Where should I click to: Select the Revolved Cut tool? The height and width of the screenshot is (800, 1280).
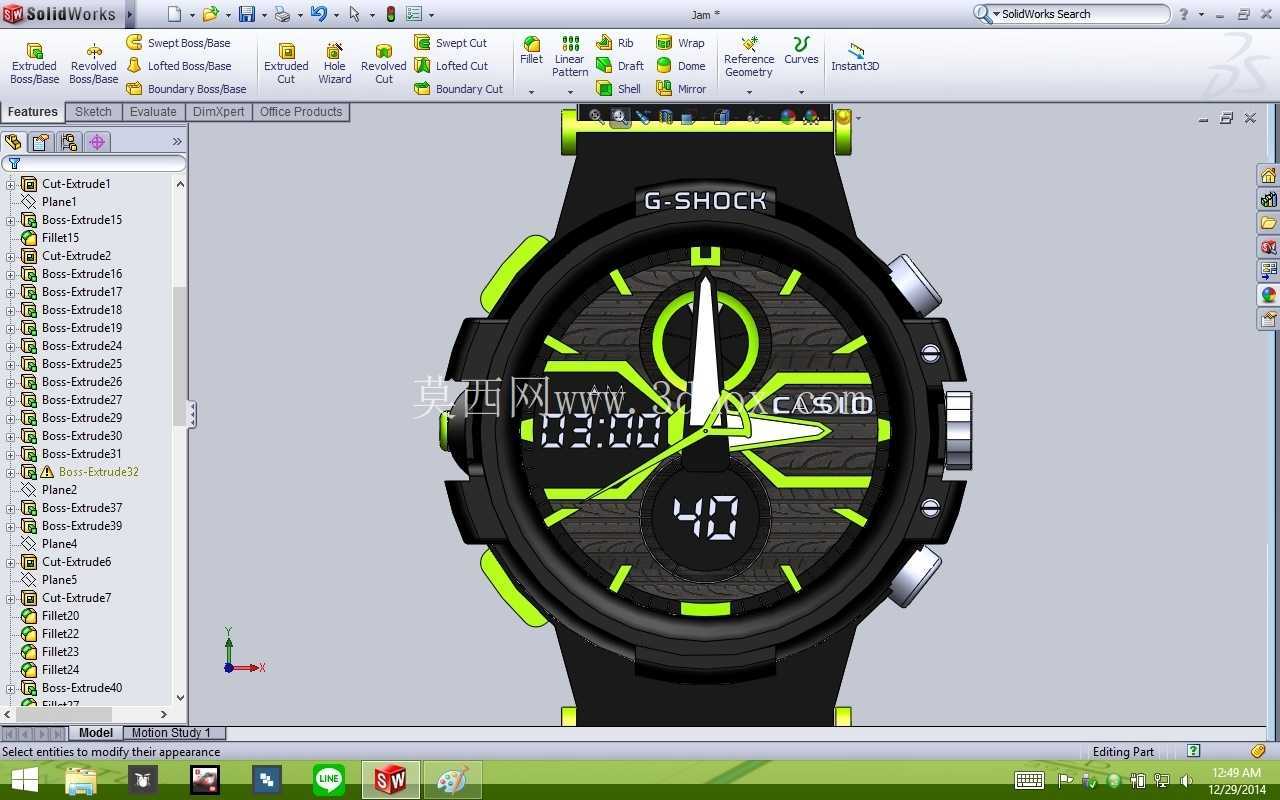(x=384, y=64)
